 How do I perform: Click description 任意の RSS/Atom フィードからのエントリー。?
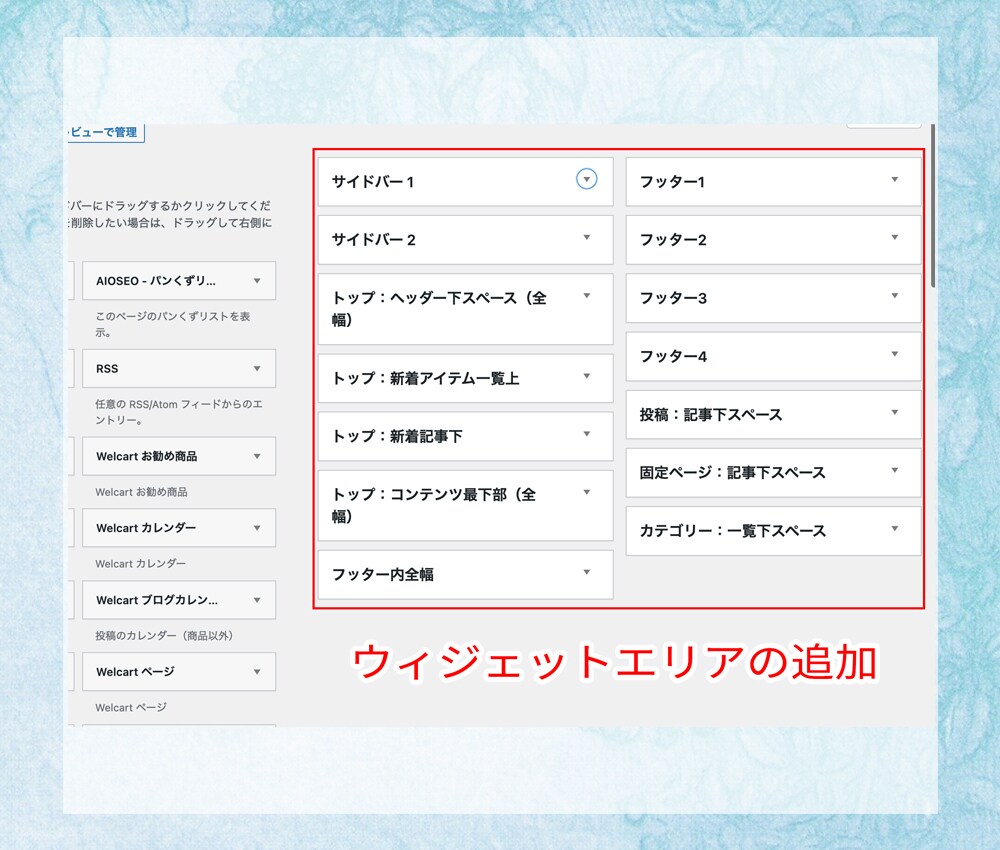179,412
